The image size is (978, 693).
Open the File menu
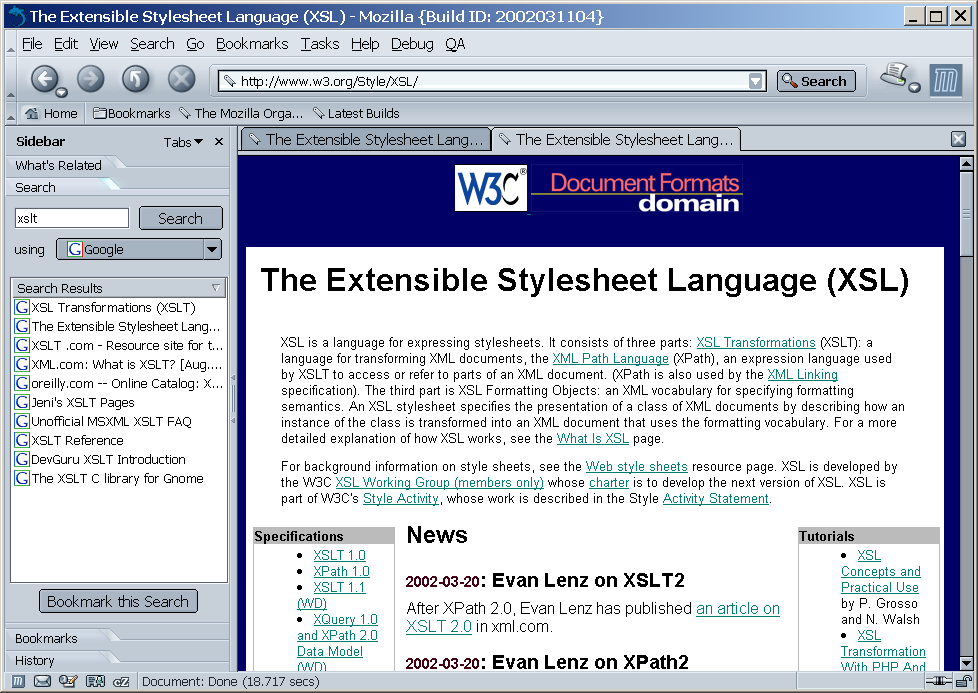(x=32, y=44)
